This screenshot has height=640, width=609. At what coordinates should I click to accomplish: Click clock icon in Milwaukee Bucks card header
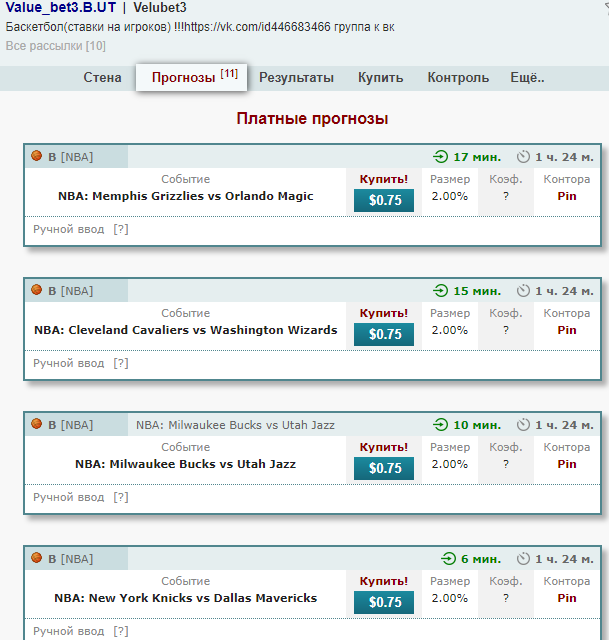click(523, 424)
